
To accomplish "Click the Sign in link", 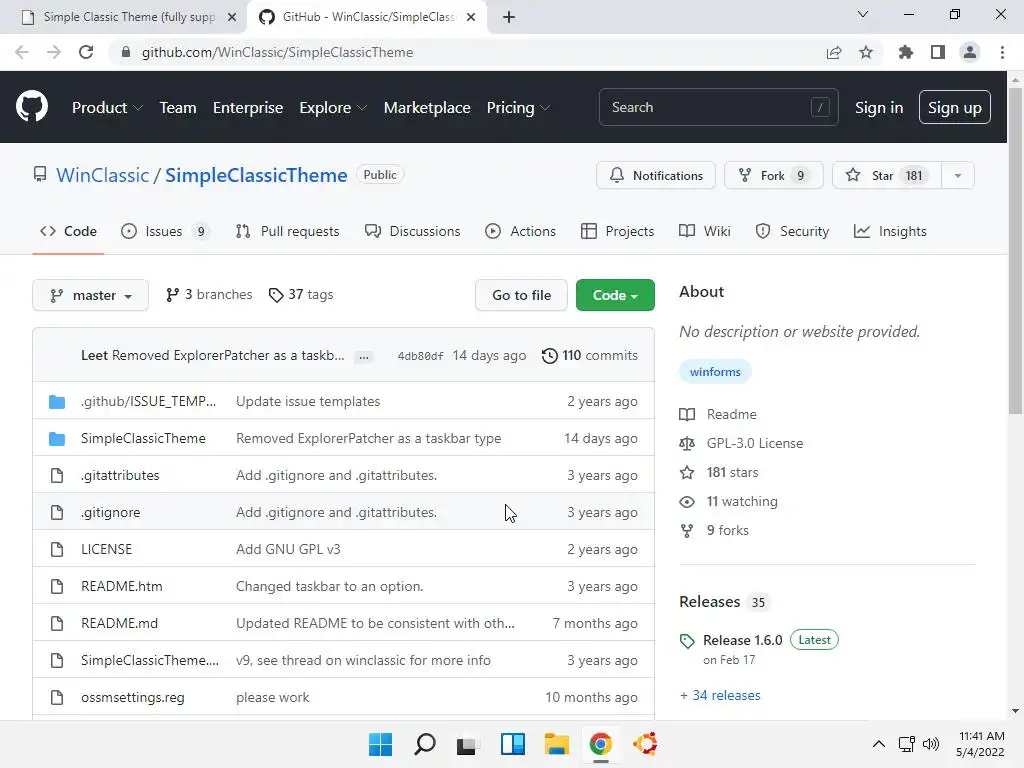I will pos(879,108).
